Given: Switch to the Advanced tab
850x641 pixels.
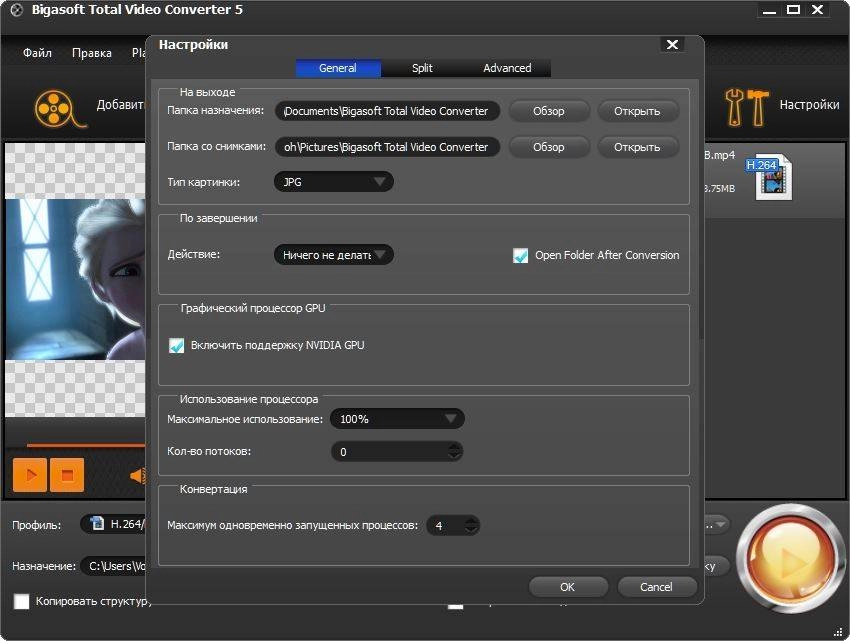Looking at the screenshot, I should [507, 68].
